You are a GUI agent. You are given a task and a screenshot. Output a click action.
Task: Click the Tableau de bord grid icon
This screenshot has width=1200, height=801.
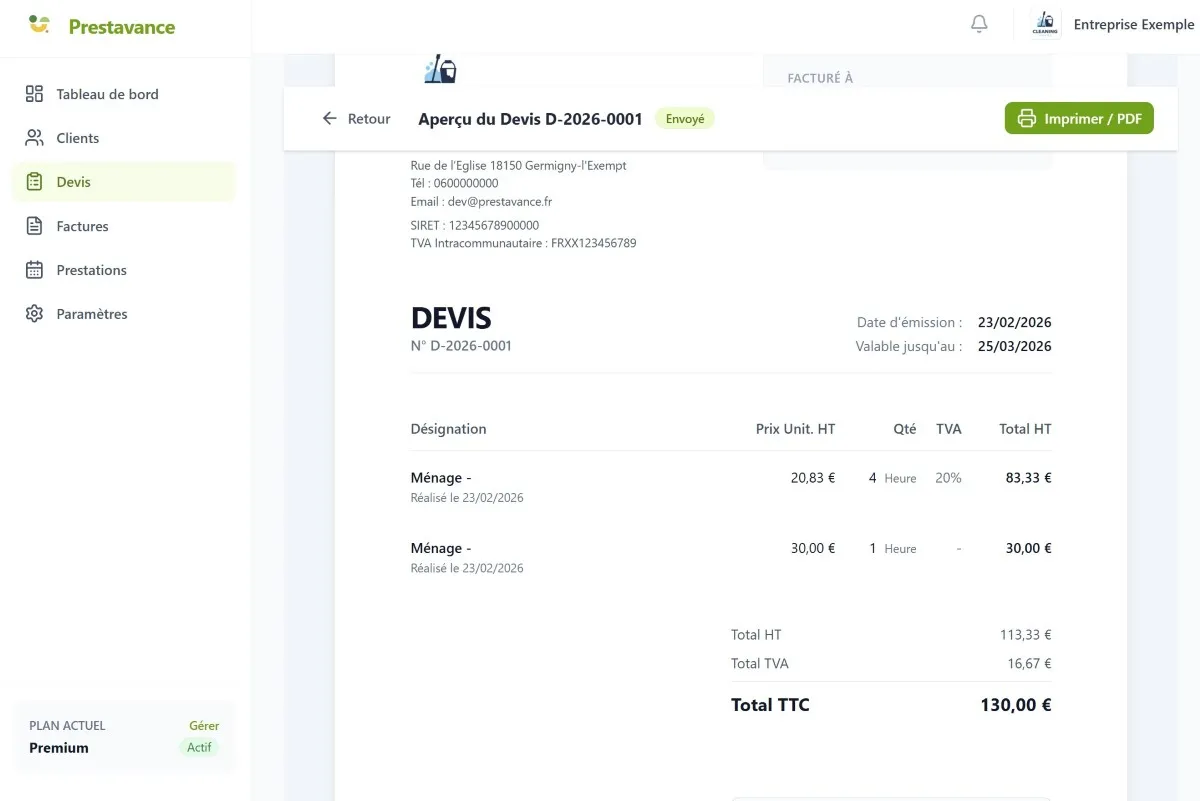(x=34, y=94)
